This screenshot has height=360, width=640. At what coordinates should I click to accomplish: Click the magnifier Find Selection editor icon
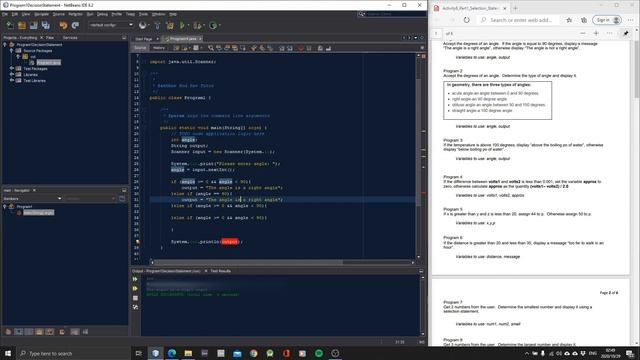tap(211, 48)
